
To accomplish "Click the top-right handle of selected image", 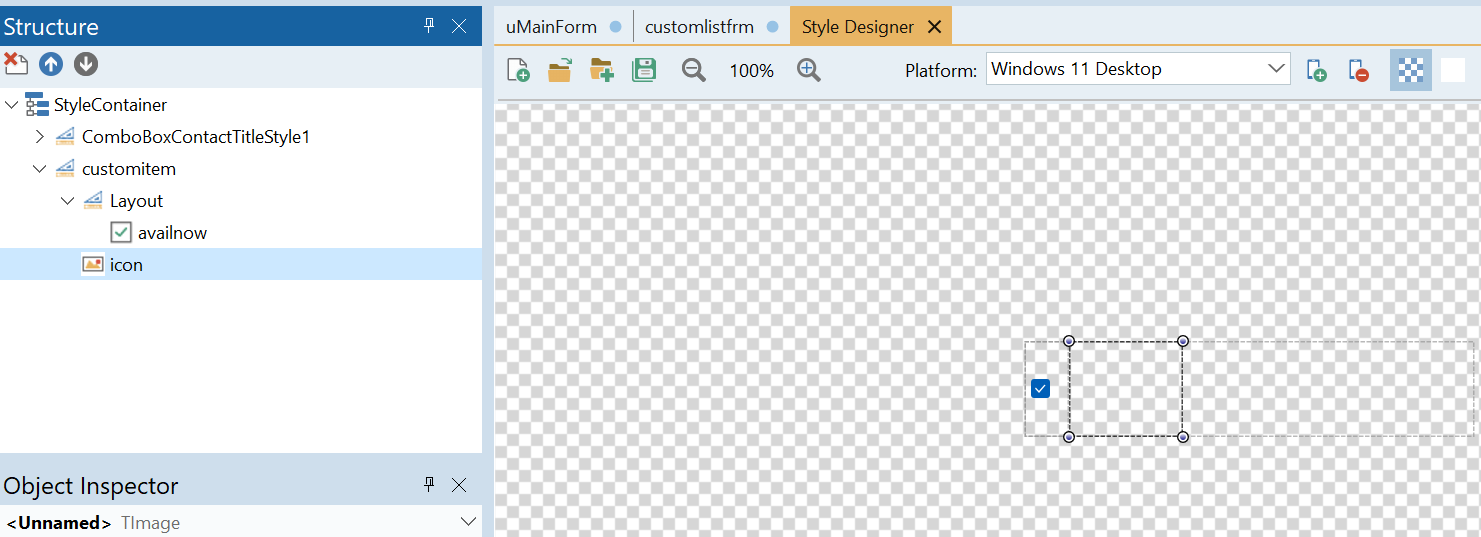I will pos(1183,341).
